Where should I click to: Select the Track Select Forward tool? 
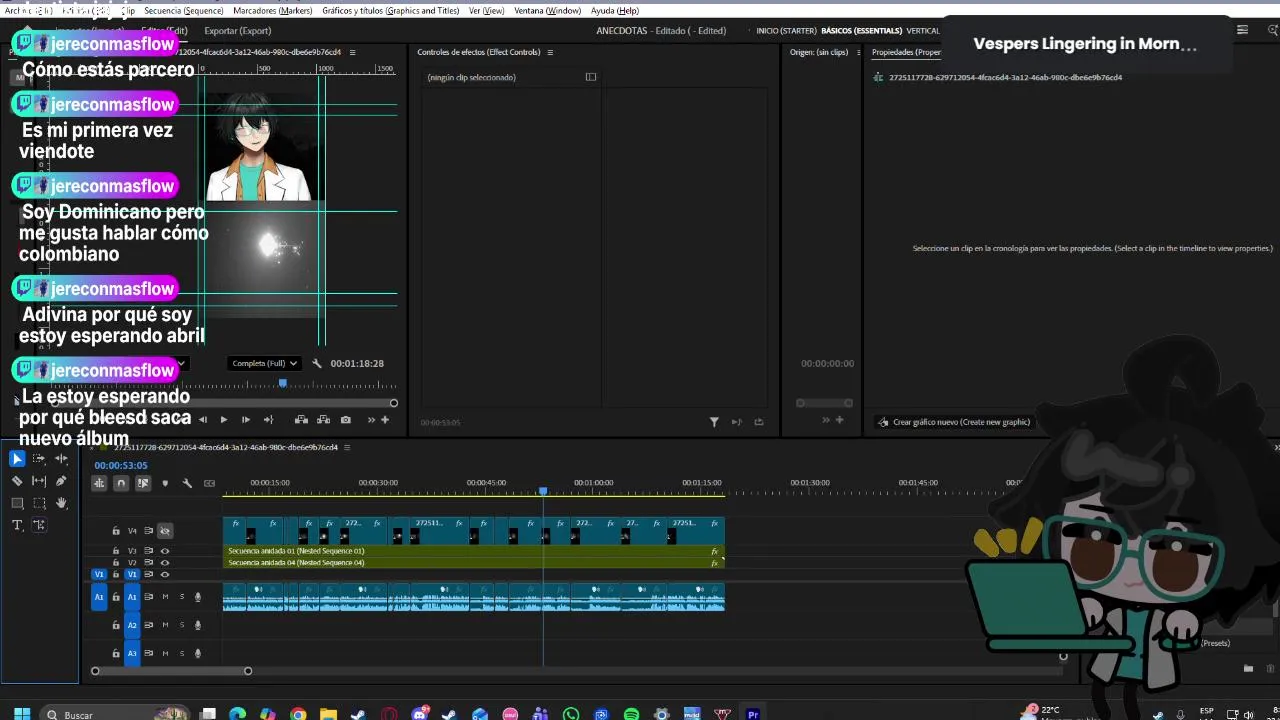pos(39,459)
